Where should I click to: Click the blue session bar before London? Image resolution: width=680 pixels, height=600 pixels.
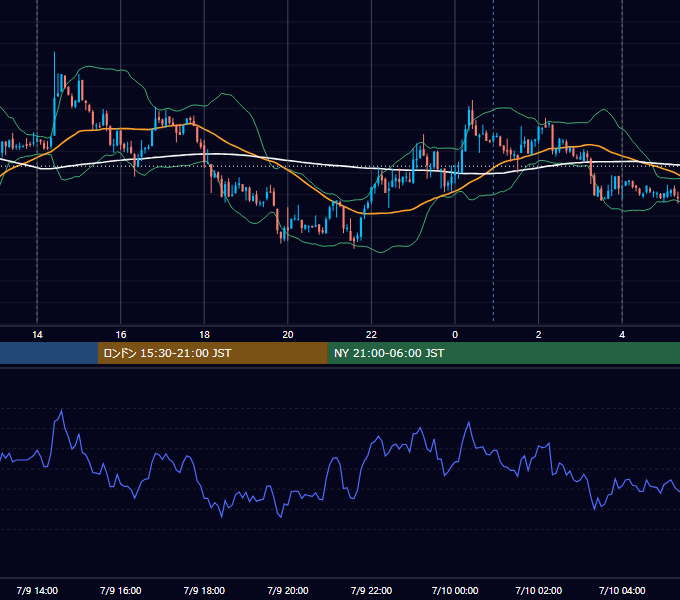[x=49, y=353]
